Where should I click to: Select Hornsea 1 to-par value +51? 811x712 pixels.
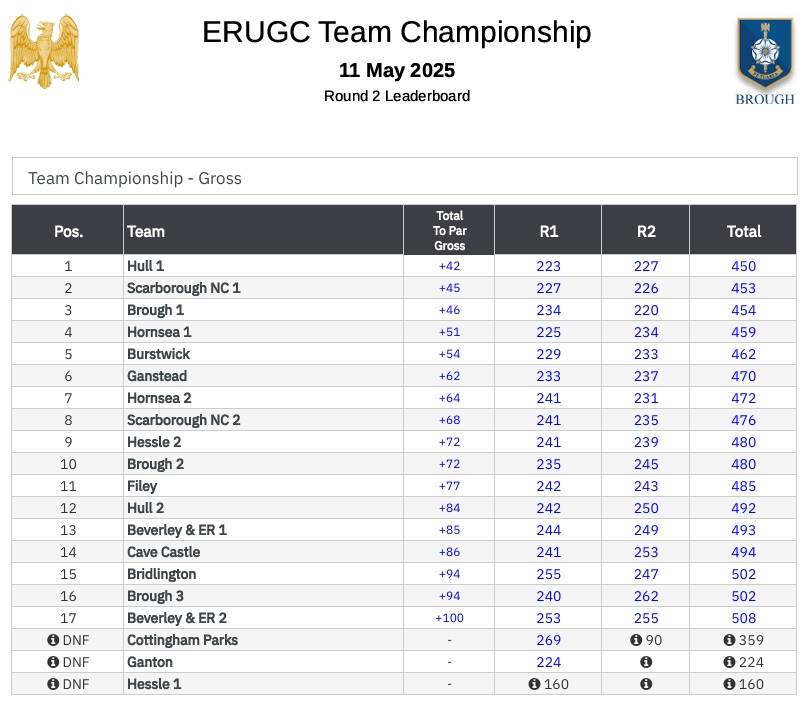pyautogui.click(x=449, y=332)
